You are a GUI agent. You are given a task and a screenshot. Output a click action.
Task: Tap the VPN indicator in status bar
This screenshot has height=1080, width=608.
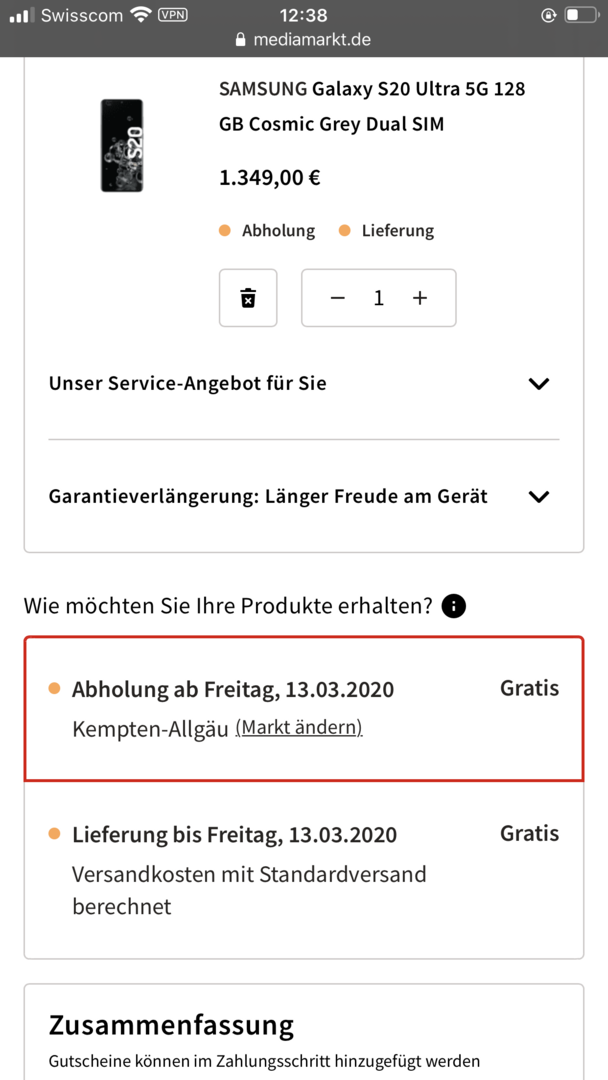(173, 14)
